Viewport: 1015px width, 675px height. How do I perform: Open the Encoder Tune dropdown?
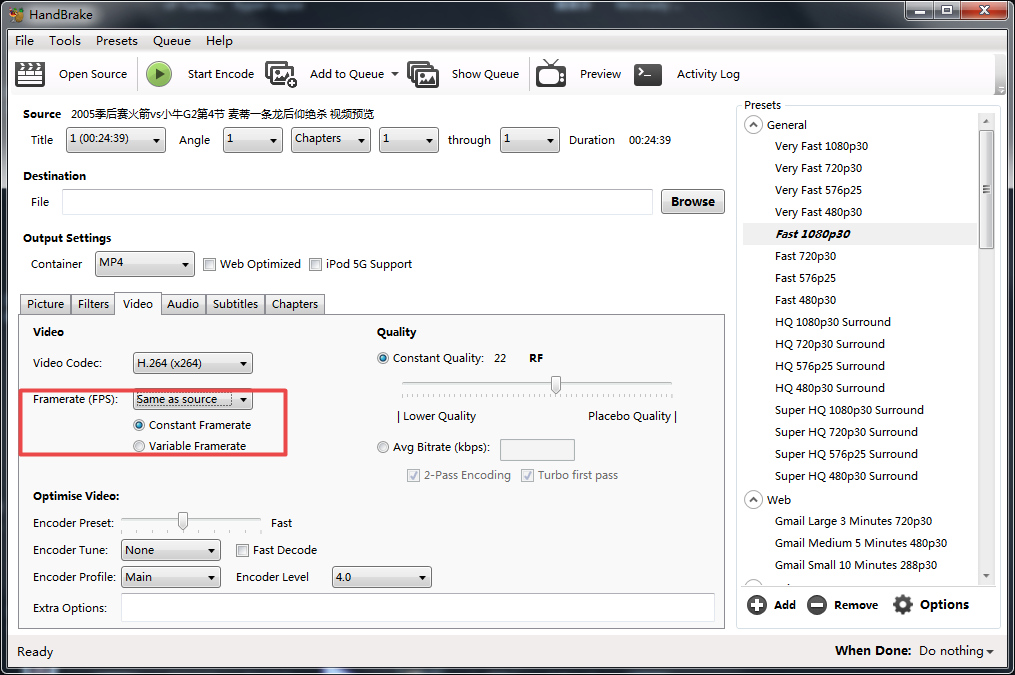pyautogui.click(x=171, y=550)
